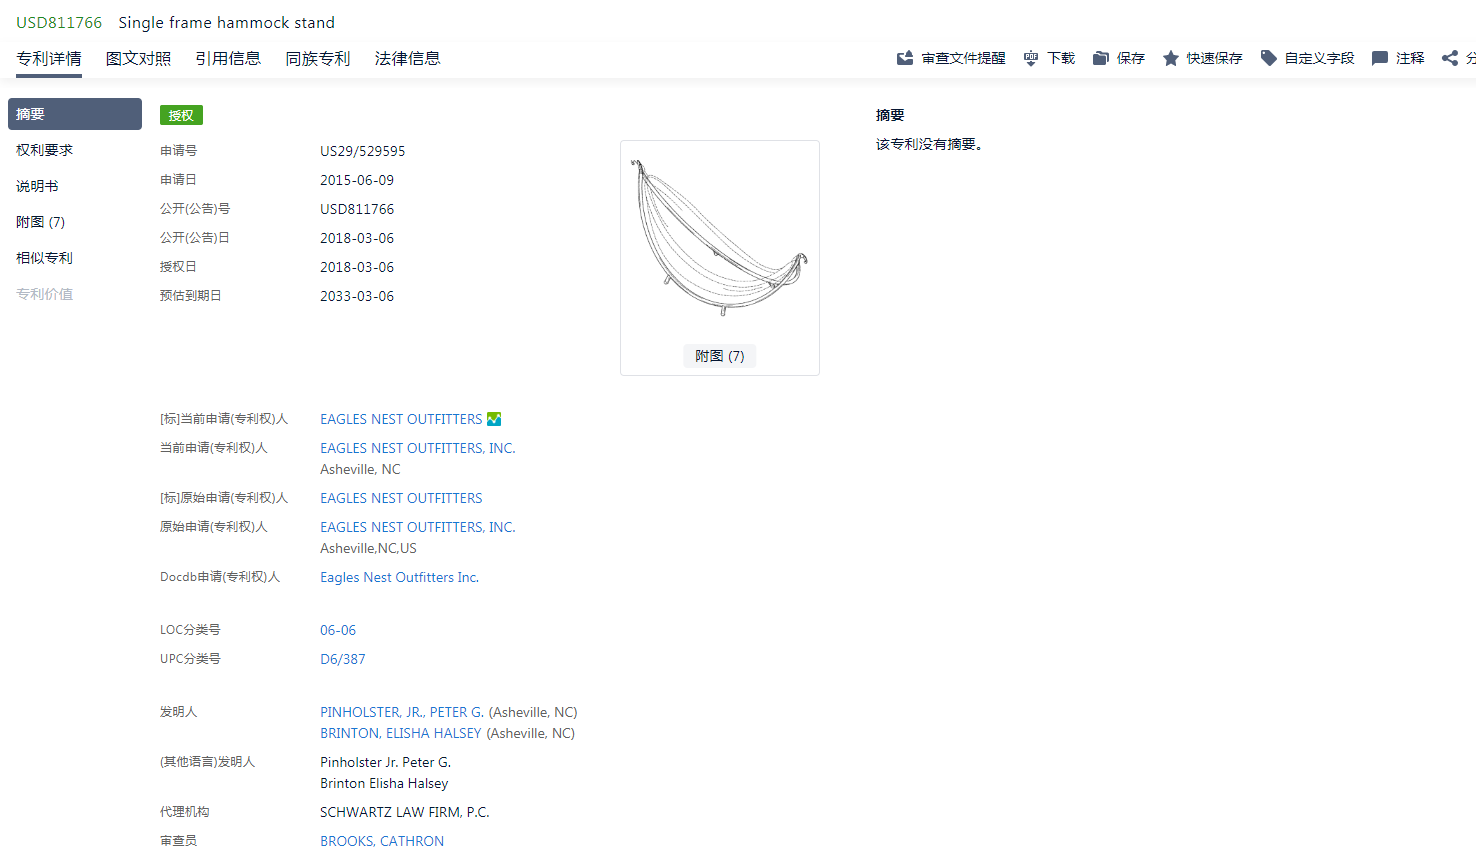1476x852 pixels.
Task: Click the download icon
Action: click(x=1031, y=58)
